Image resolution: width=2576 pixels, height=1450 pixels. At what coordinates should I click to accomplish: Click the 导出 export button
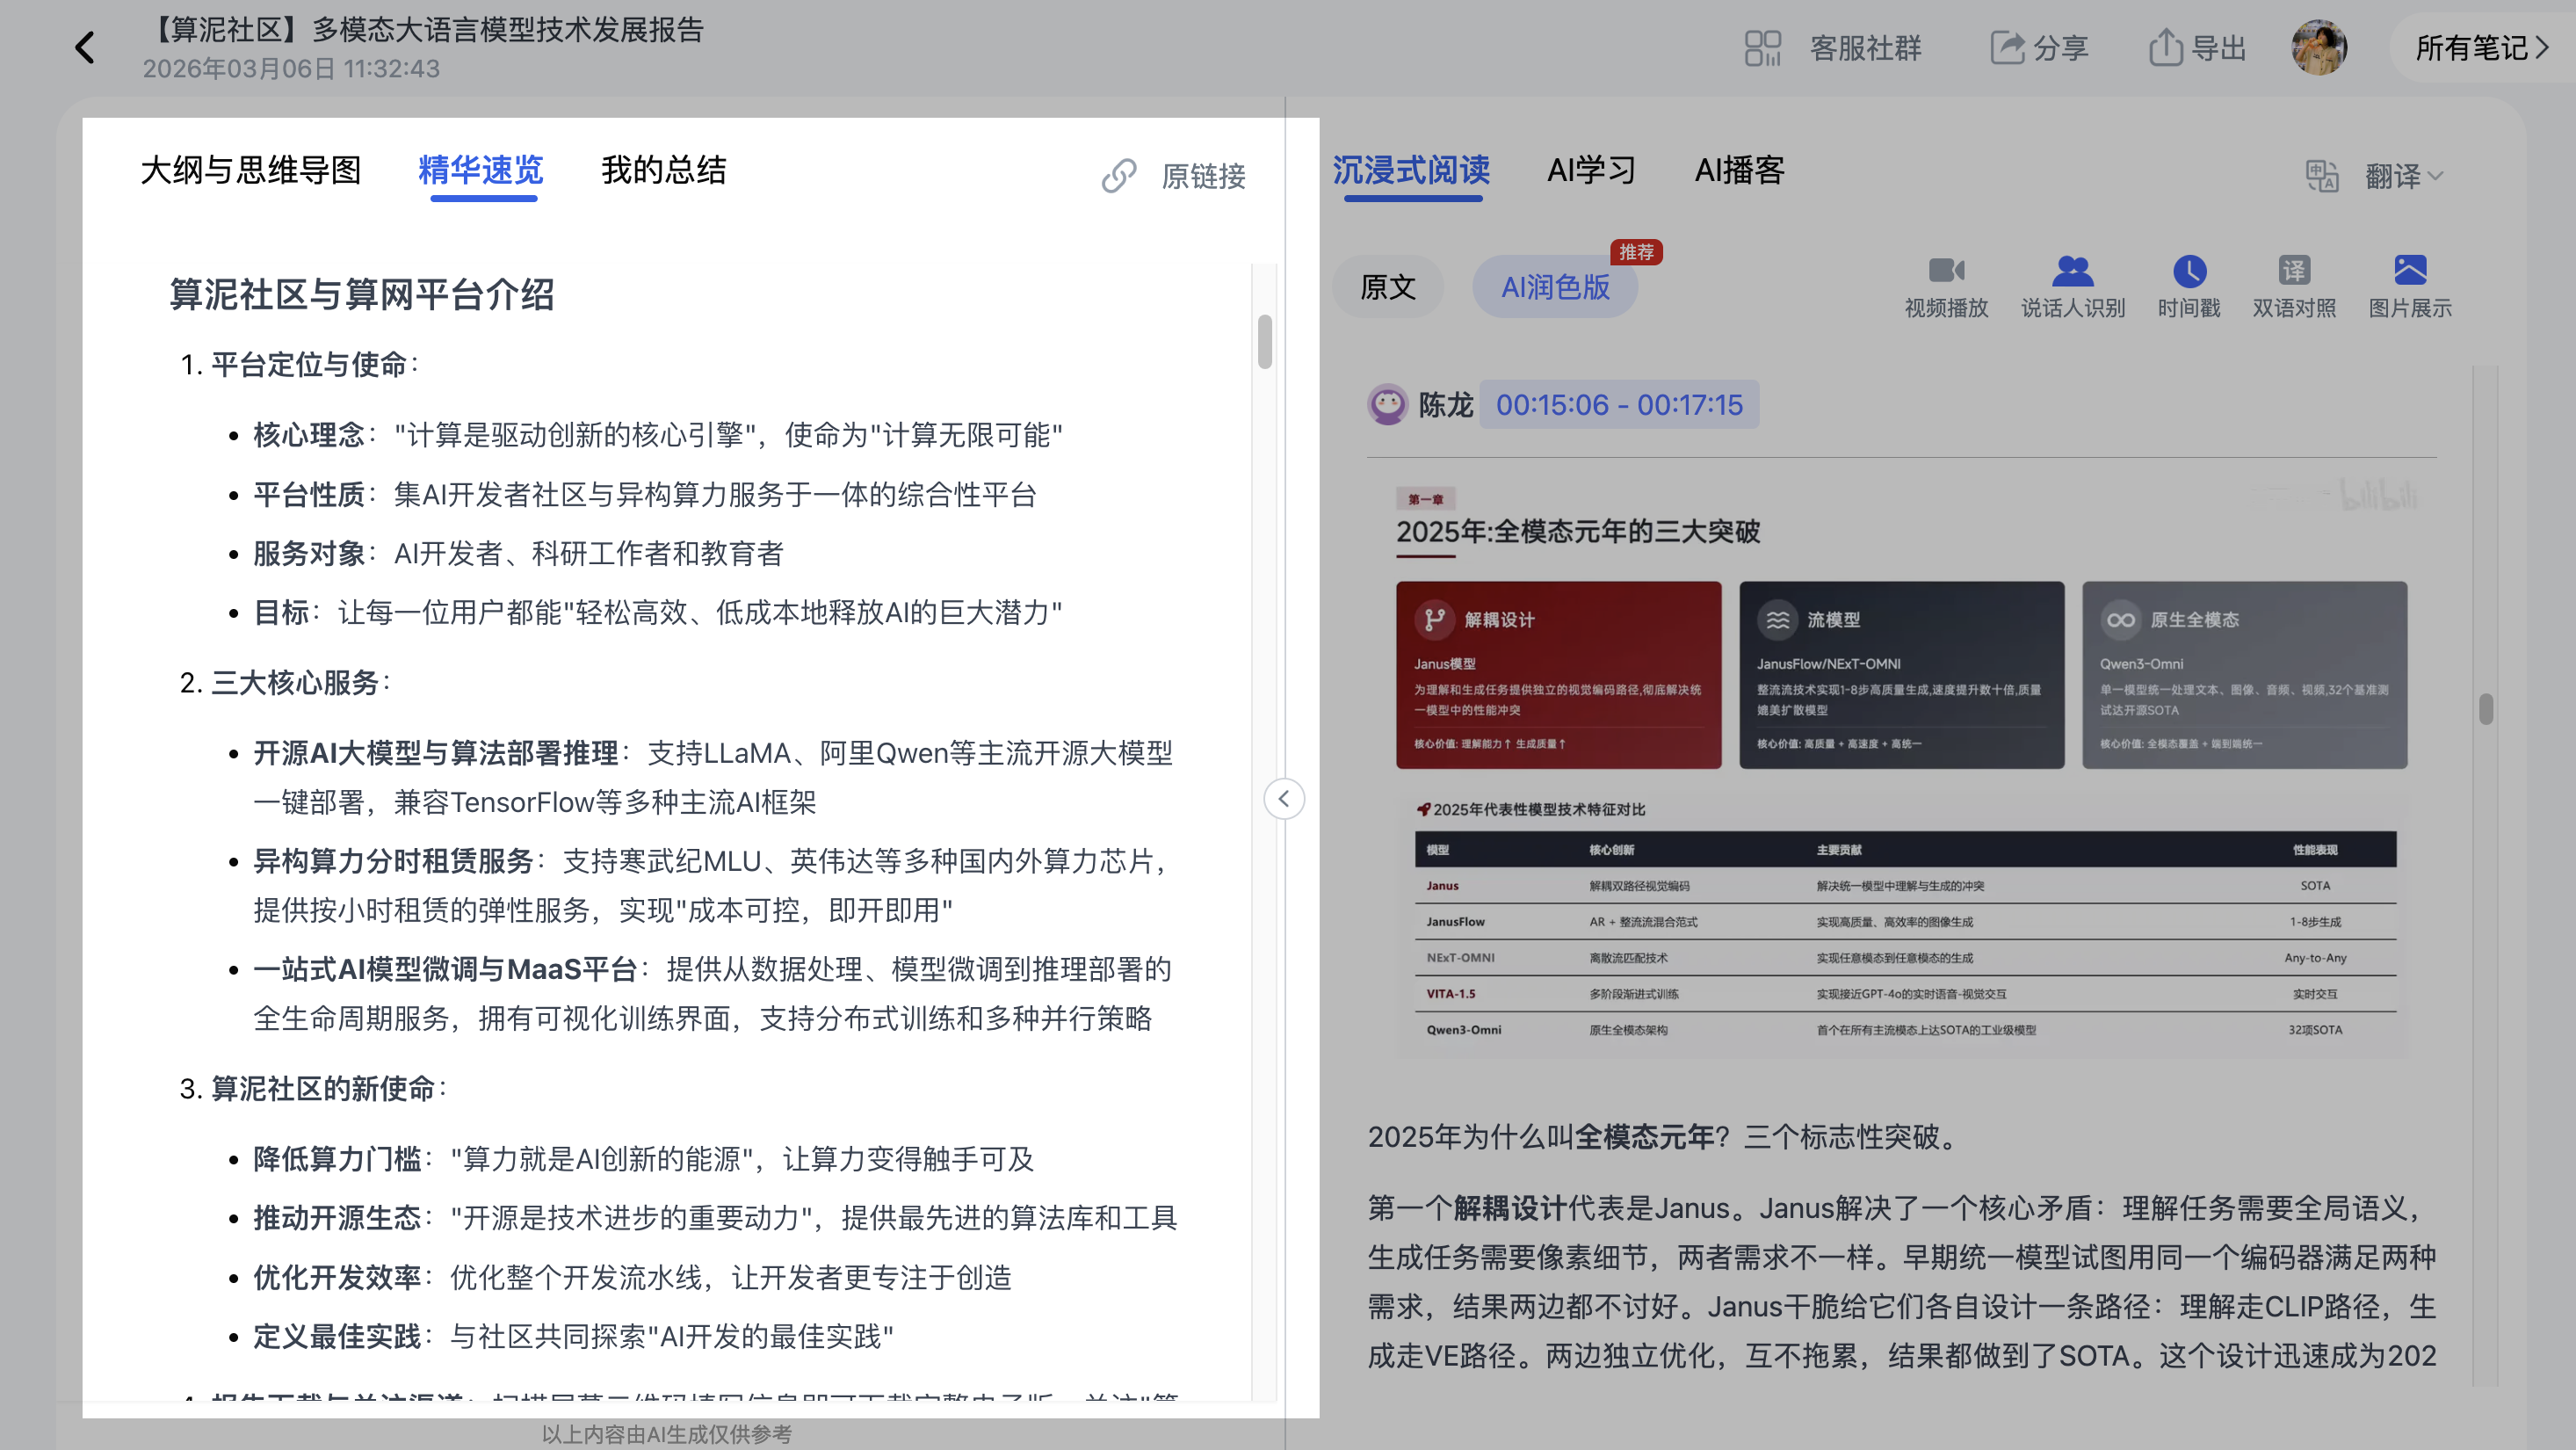pyautogui.click(x=2198, y=47)
